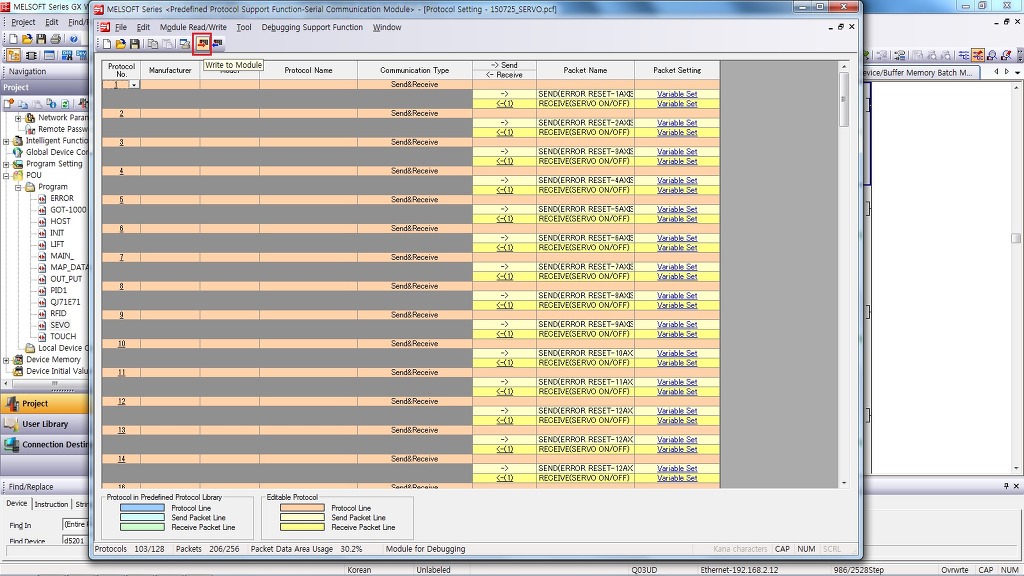Click the Help question-mark icon in GX Works toolbar
The width and height of the screenshot is (1024, 576).
click(x=74, y=39)
